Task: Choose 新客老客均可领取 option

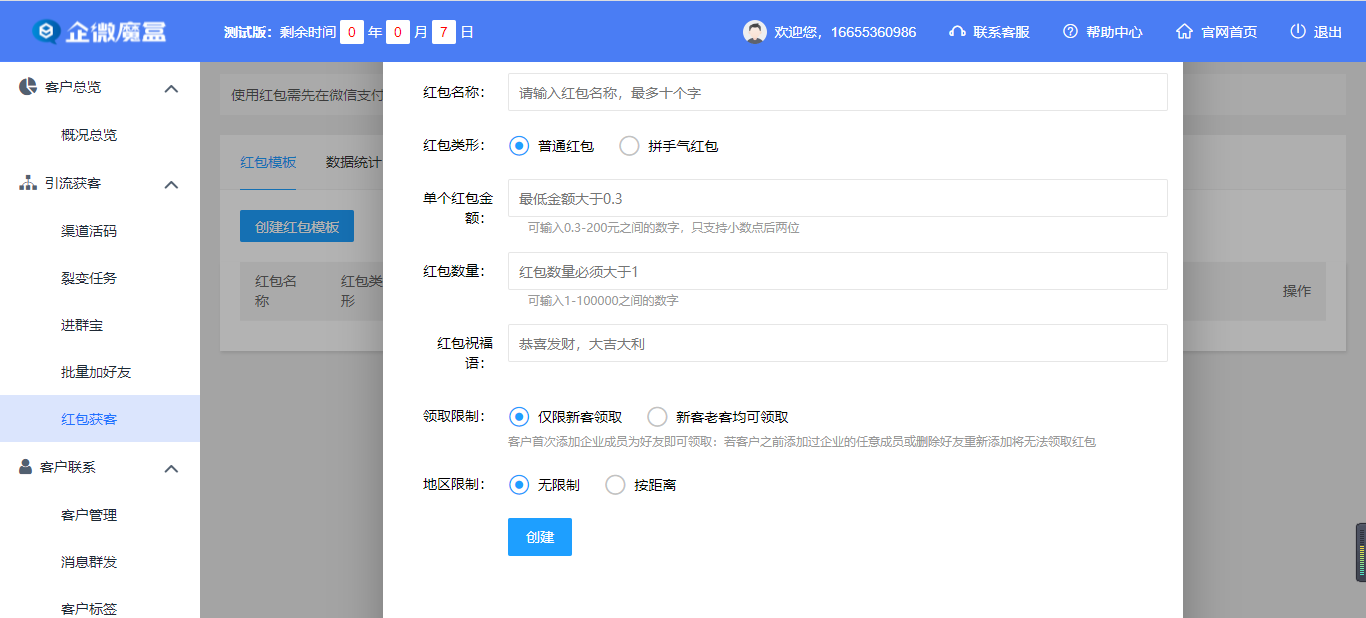Action: point(657,416)
